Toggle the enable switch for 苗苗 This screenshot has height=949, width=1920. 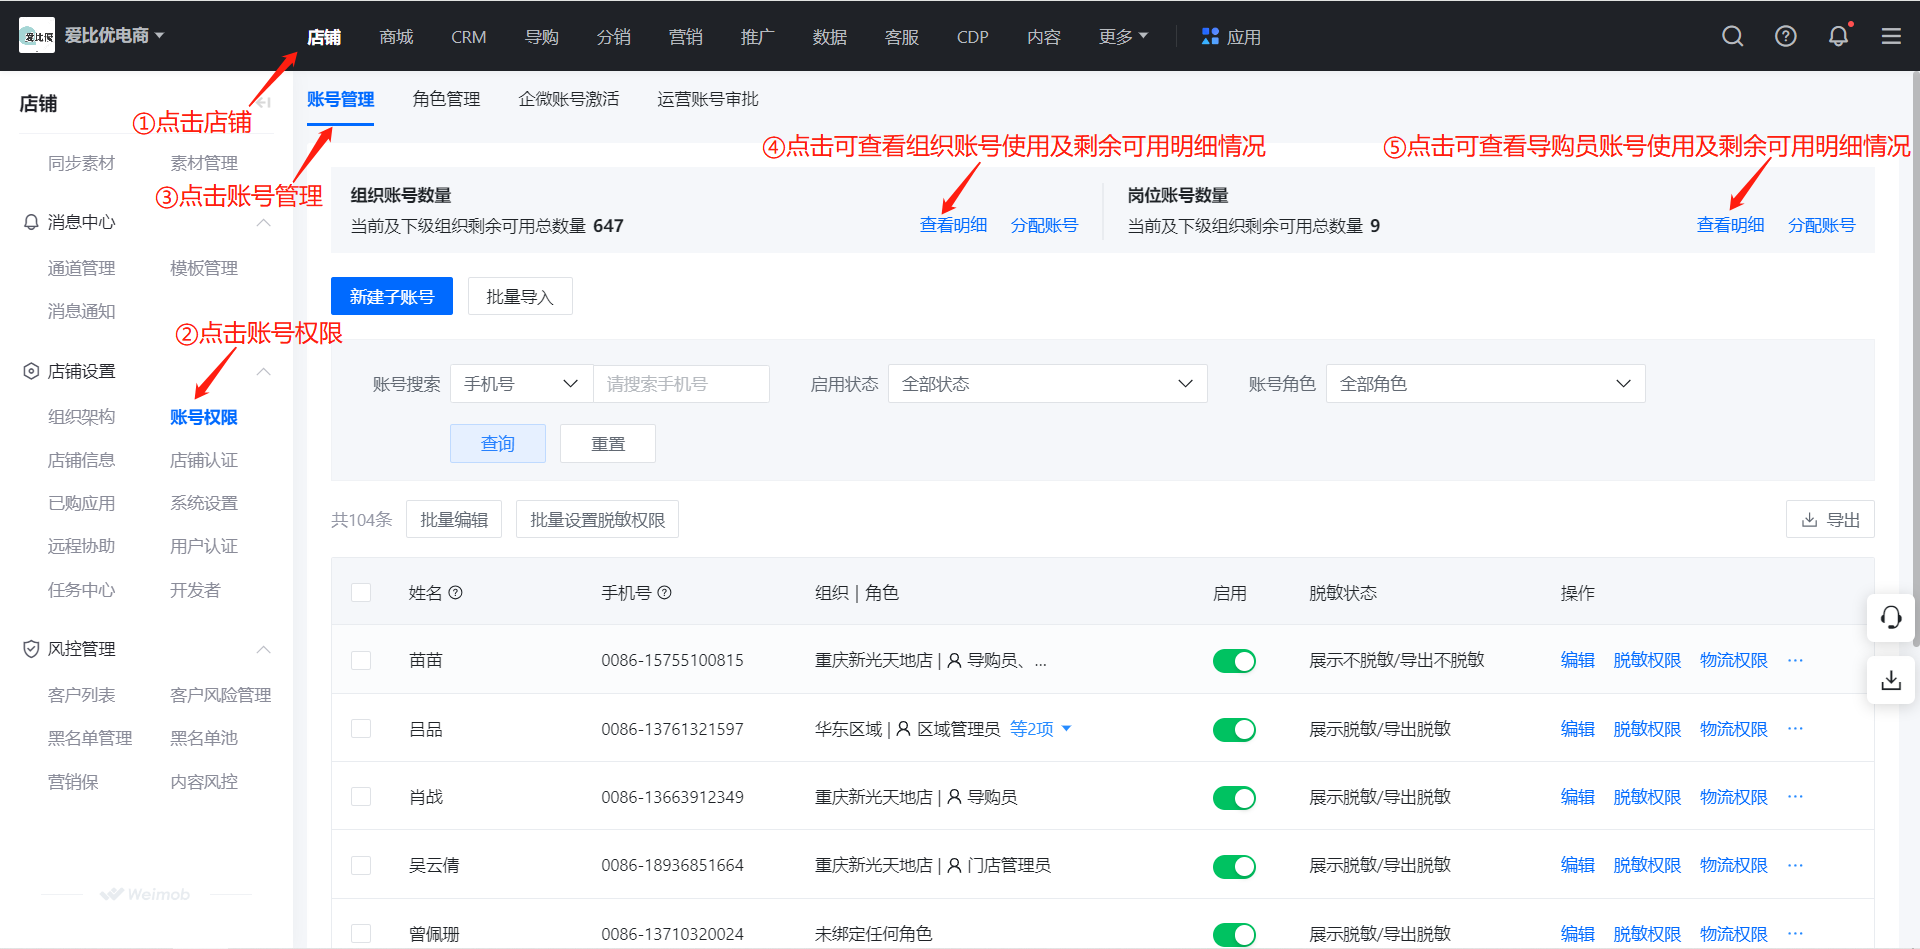(x=1234, y=661)
